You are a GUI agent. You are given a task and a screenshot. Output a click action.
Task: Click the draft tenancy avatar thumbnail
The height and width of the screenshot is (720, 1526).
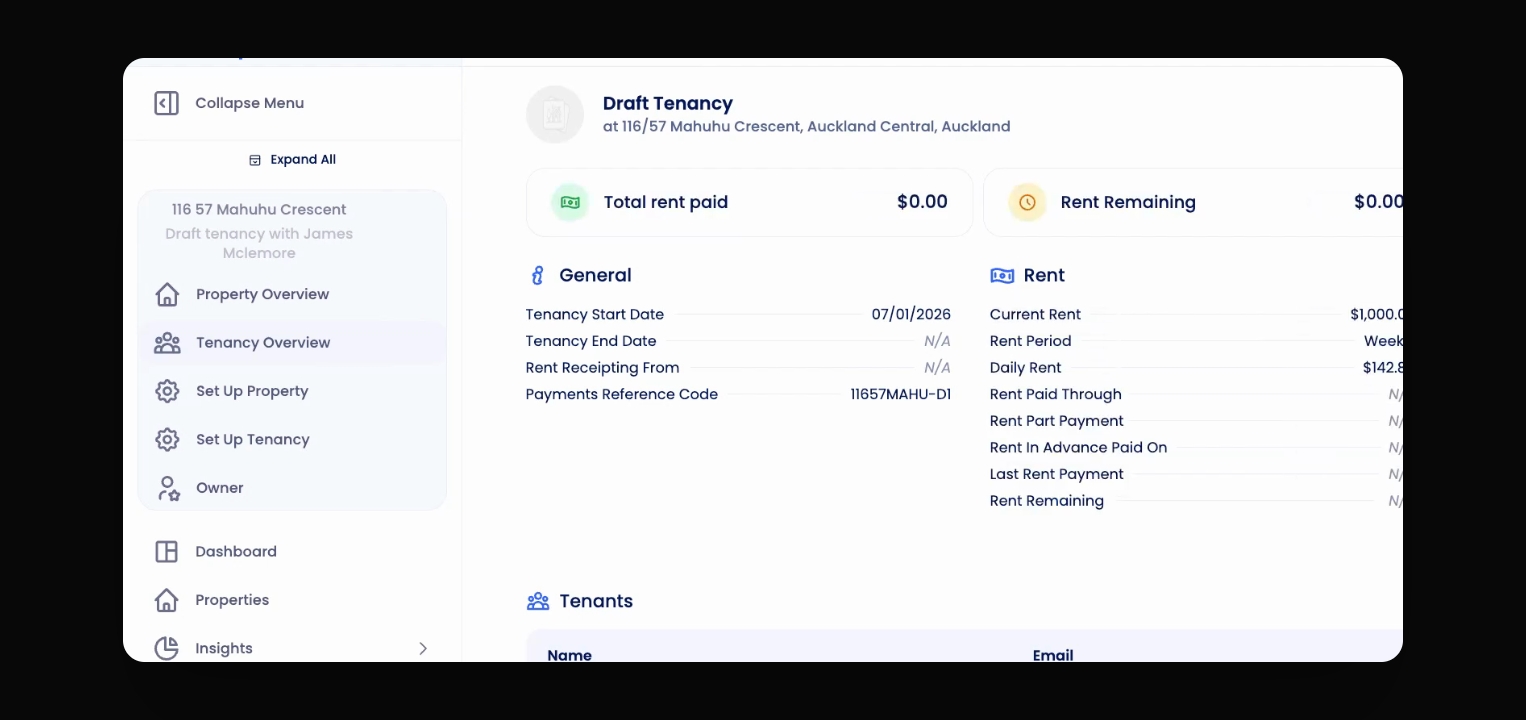[555, 114]
